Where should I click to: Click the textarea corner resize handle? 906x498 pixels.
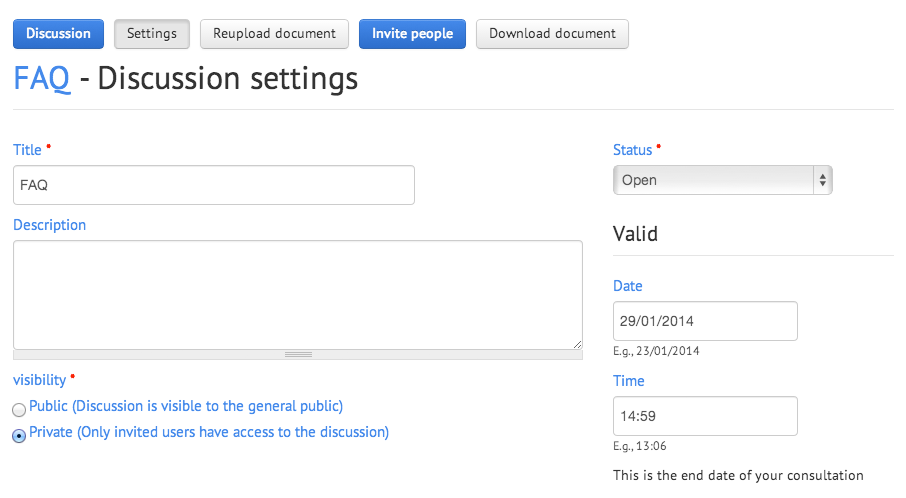[x=577, y=344]
